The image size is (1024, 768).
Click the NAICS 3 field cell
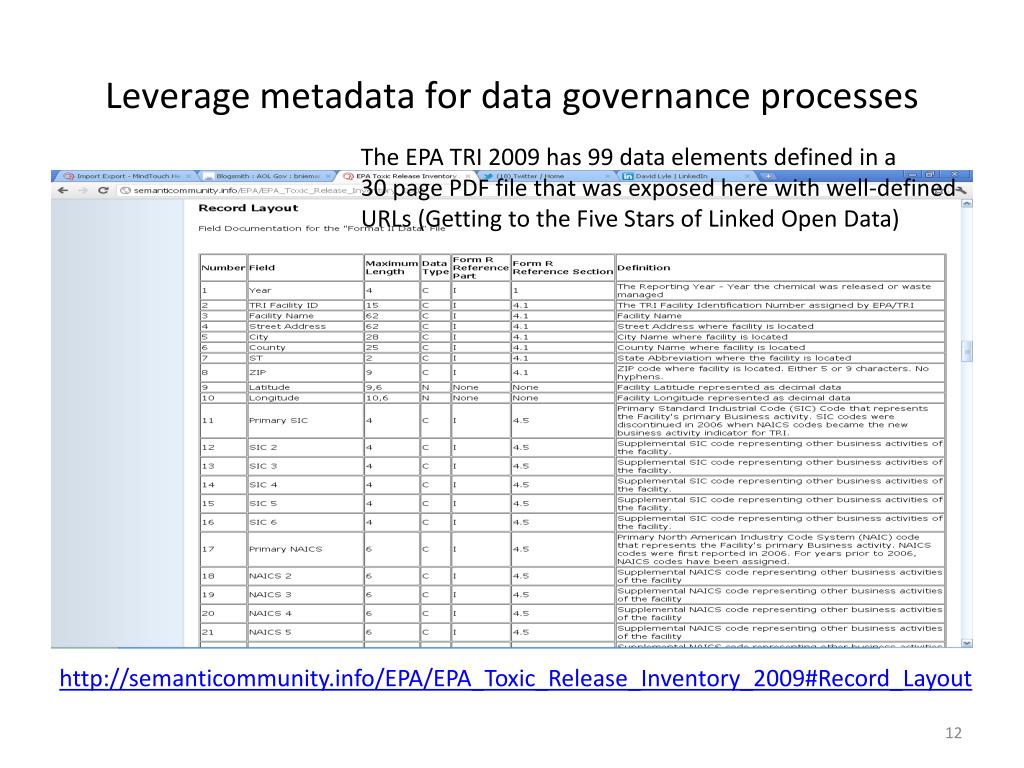click(305, 595)
